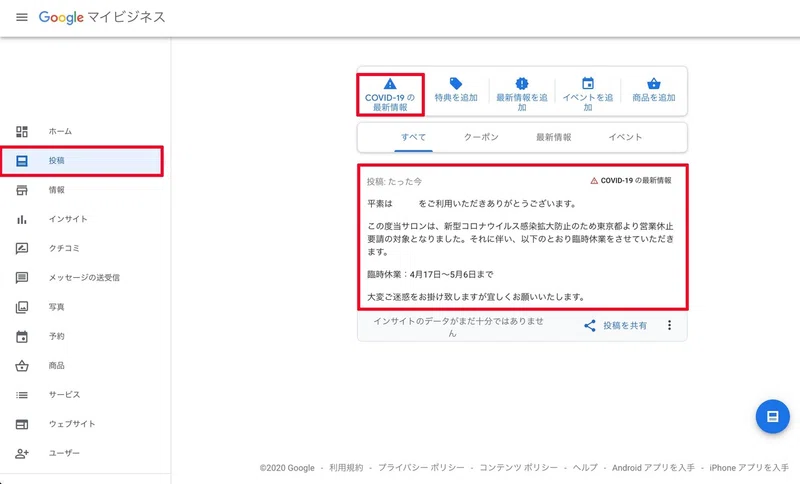Click the add latest update badge icon

click(x=521, y=83)
